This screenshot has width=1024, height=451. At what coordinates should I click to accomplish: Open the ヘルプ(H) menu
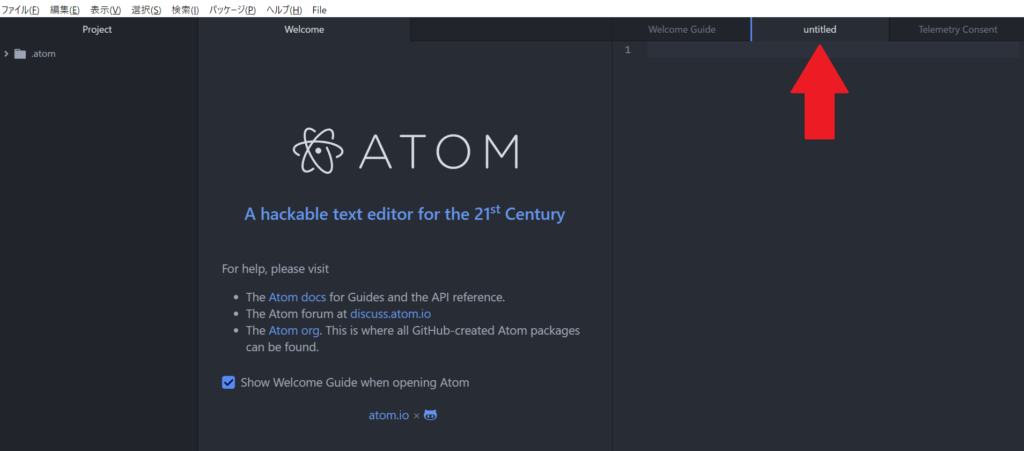[x=284, y=10]
